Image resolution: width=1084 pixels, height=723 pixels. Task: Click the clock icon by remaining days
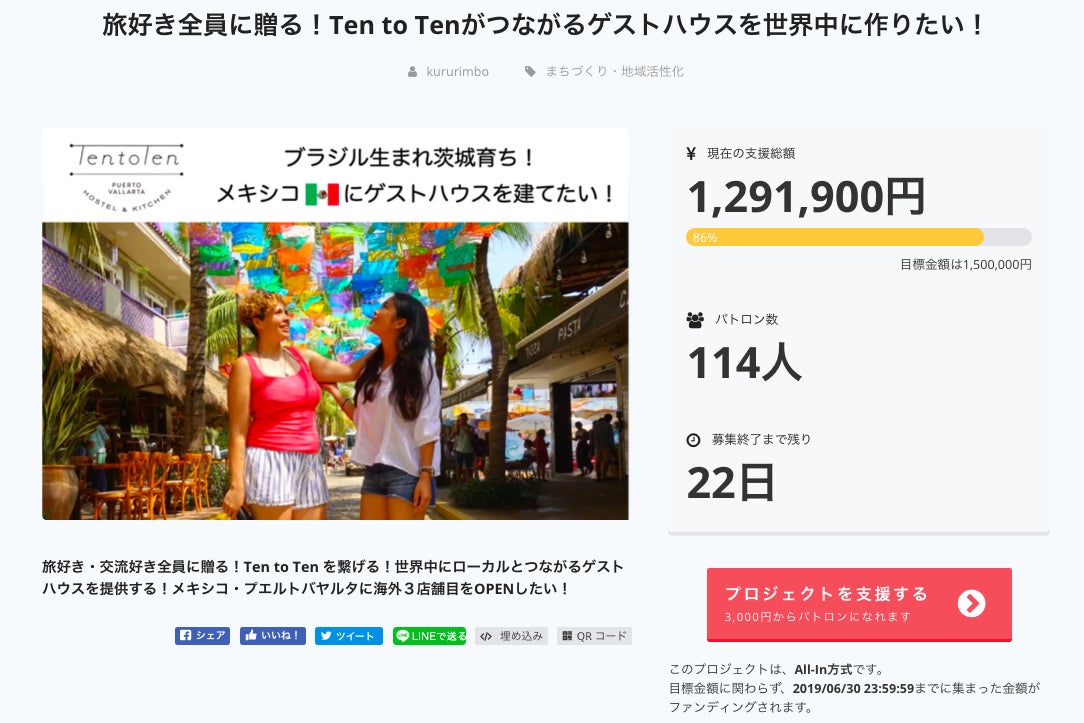click(693, 440)
